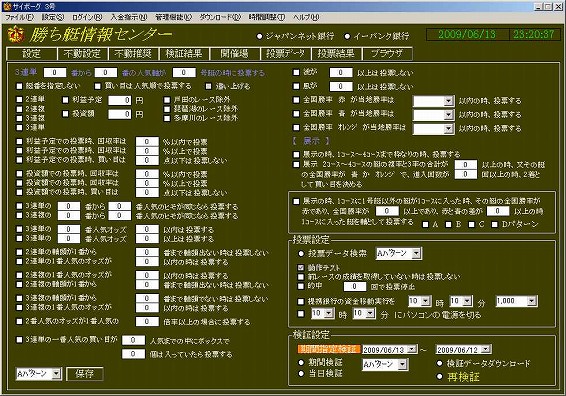The height and width of the screenshot is (396, 566).
Task: Open the 設定(S) menu in menu bar
Action: [x=53, y=17]
